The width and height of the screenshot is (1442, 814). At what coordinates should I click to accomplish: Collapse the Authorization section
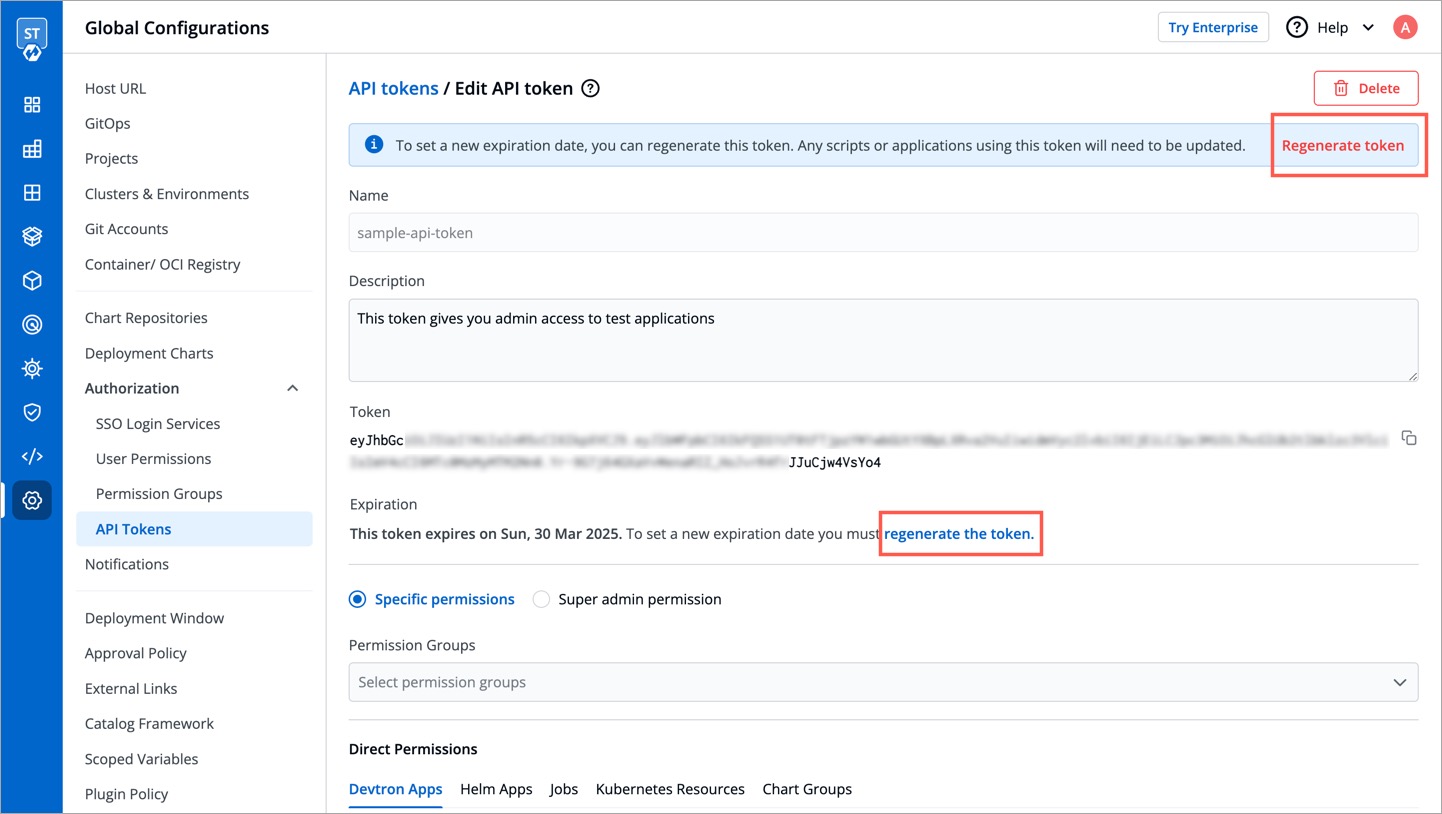tap(292, 389)
